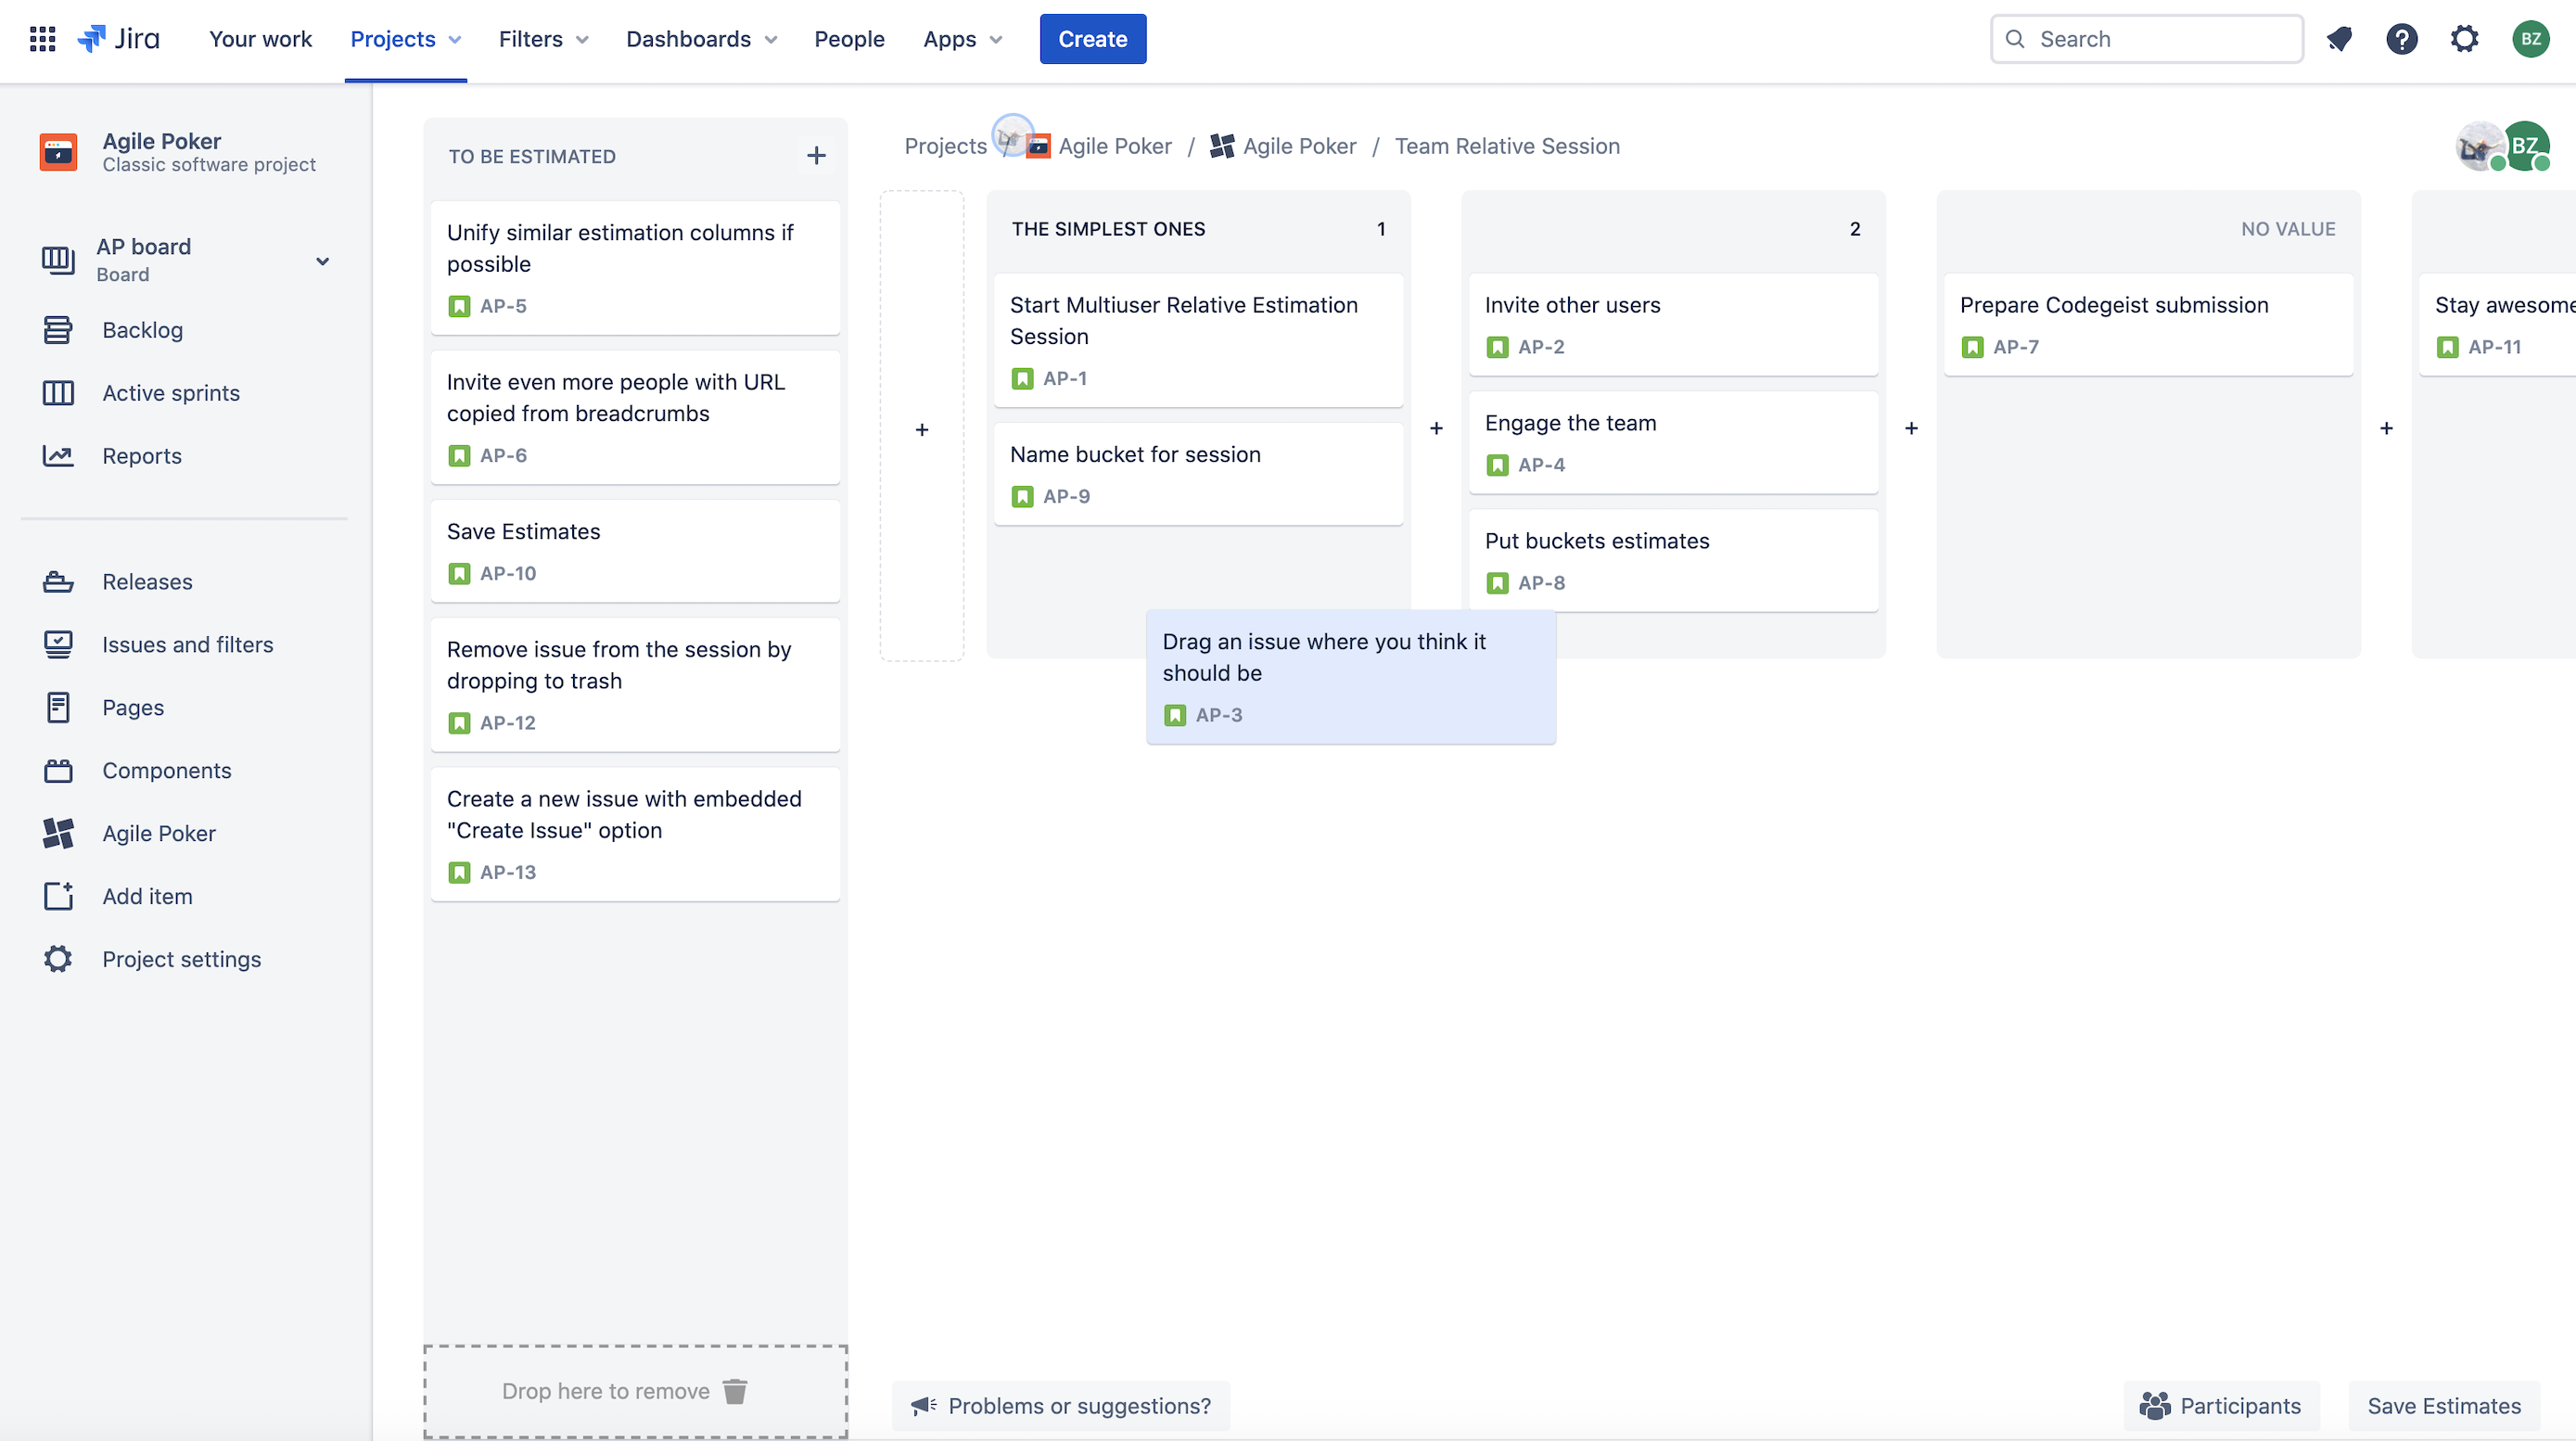The image size is (2576, 1441).
Task: Expand the Dashboards dropdown
Action: pos(700,39)
